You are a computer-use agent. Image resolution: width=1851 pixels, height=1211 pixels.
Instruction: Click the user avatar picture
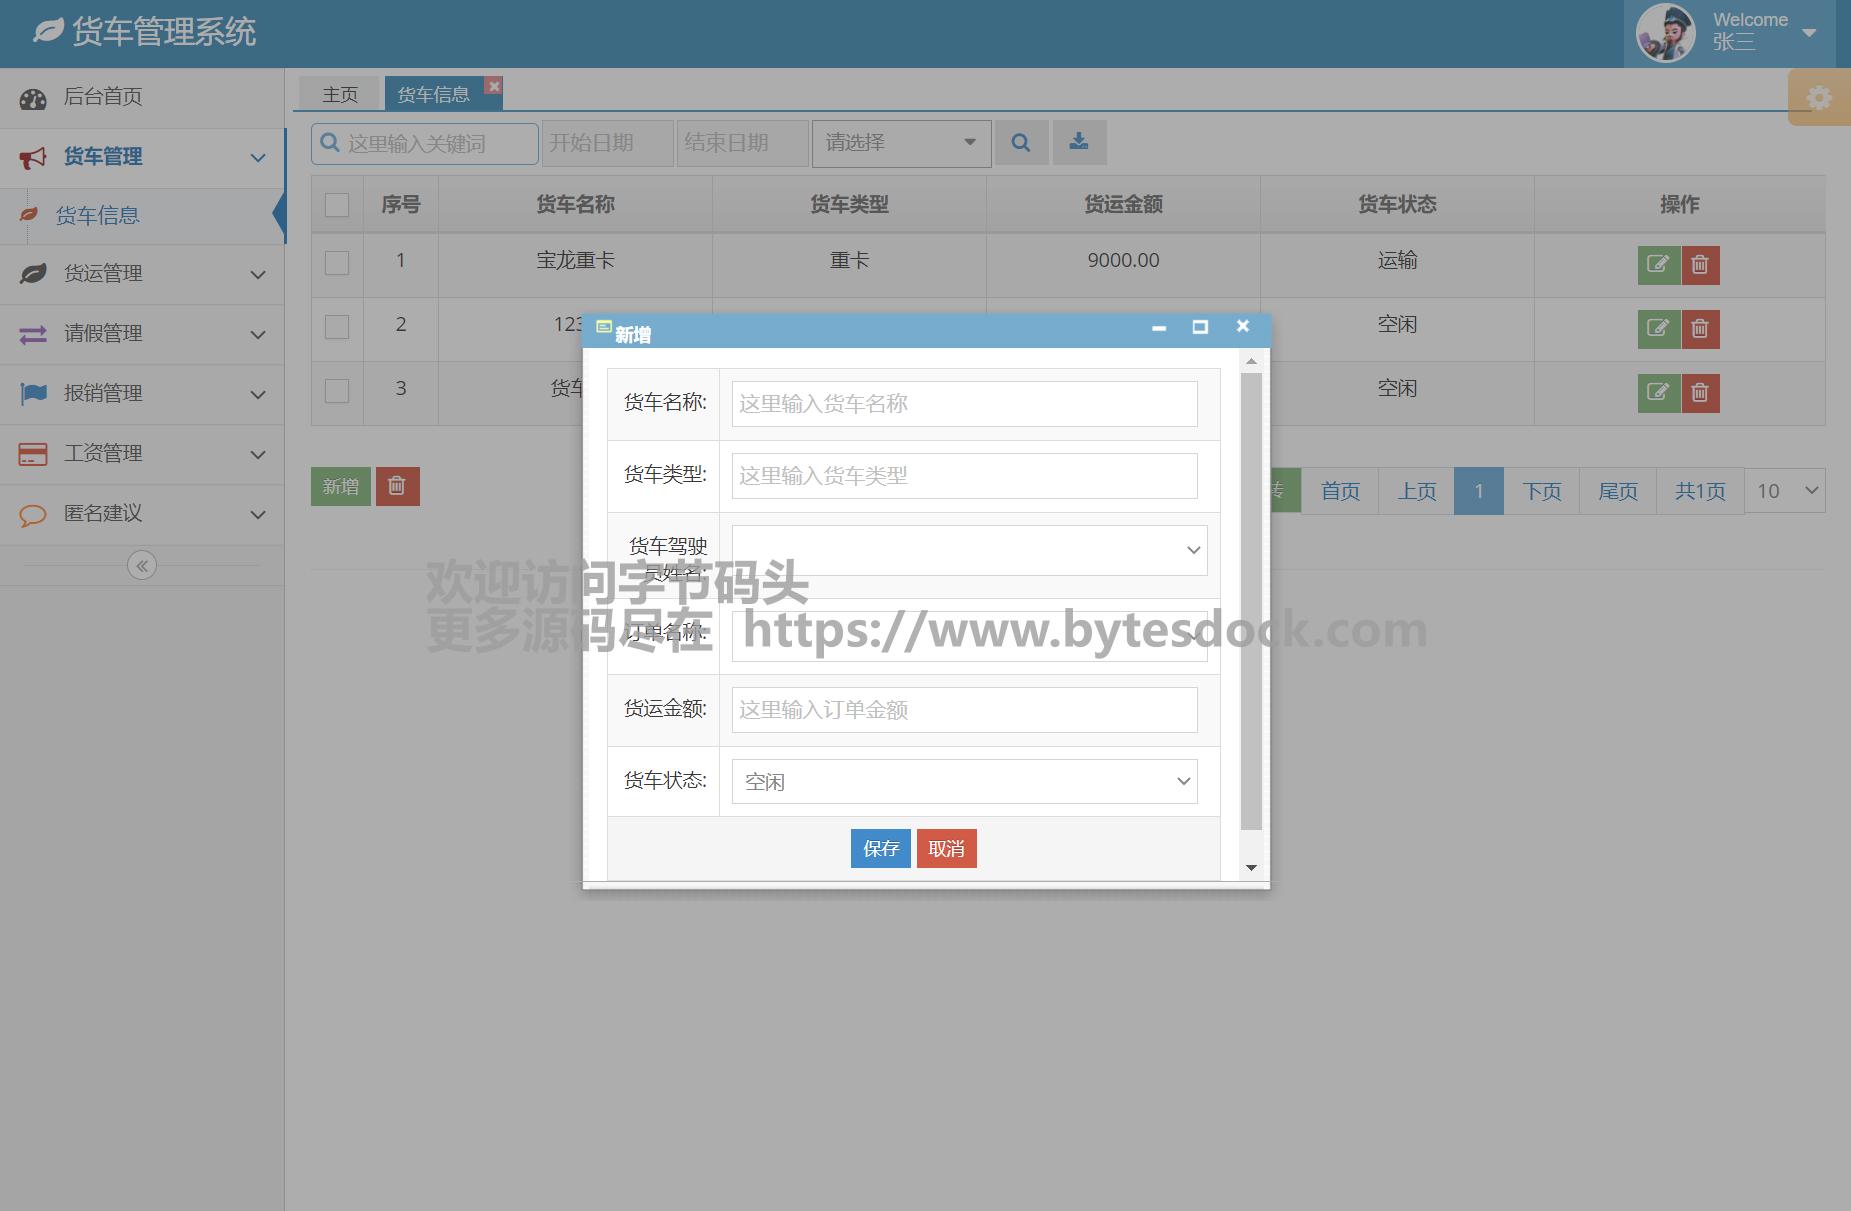pos(1665,33)
